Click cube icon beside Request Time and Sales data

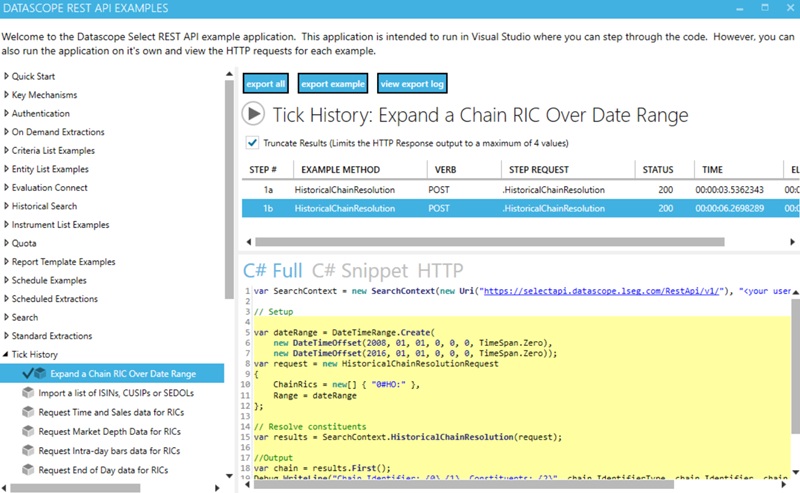(28, 412)
